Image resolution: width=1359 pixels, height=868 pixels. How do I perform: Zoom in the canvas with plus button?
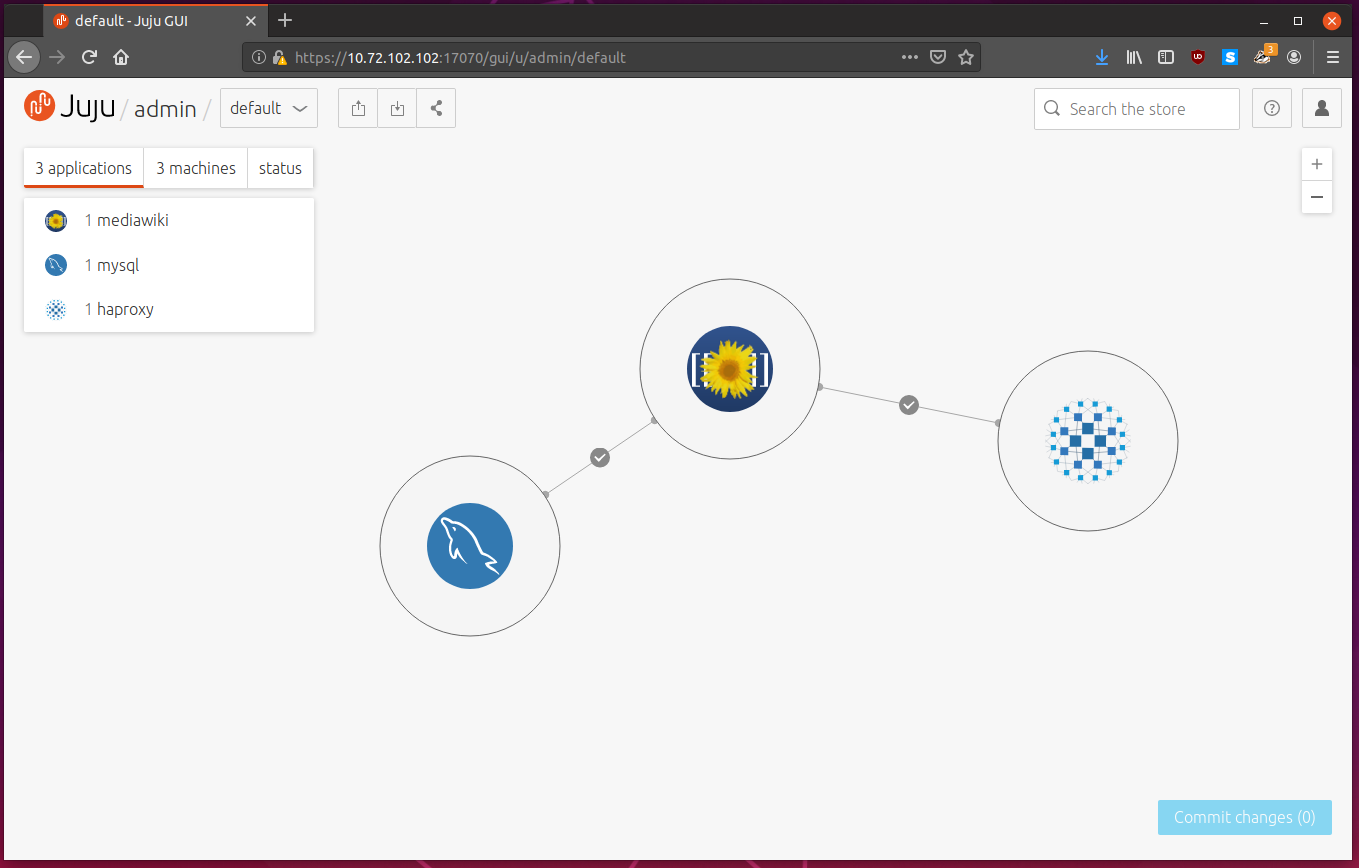click(1317, 165)
